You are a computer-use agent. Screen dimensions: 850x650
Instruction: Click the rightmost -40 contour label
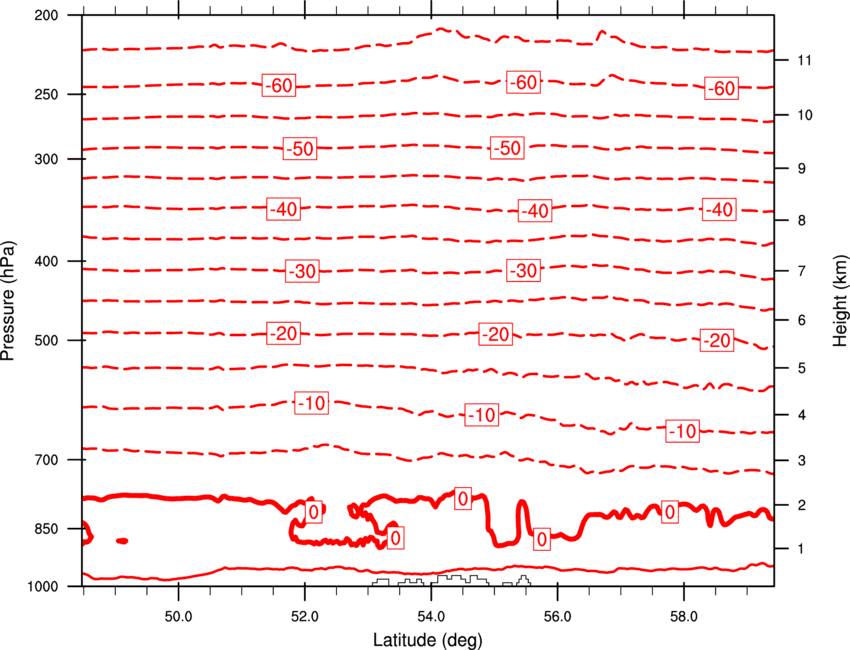coord(719,209)
